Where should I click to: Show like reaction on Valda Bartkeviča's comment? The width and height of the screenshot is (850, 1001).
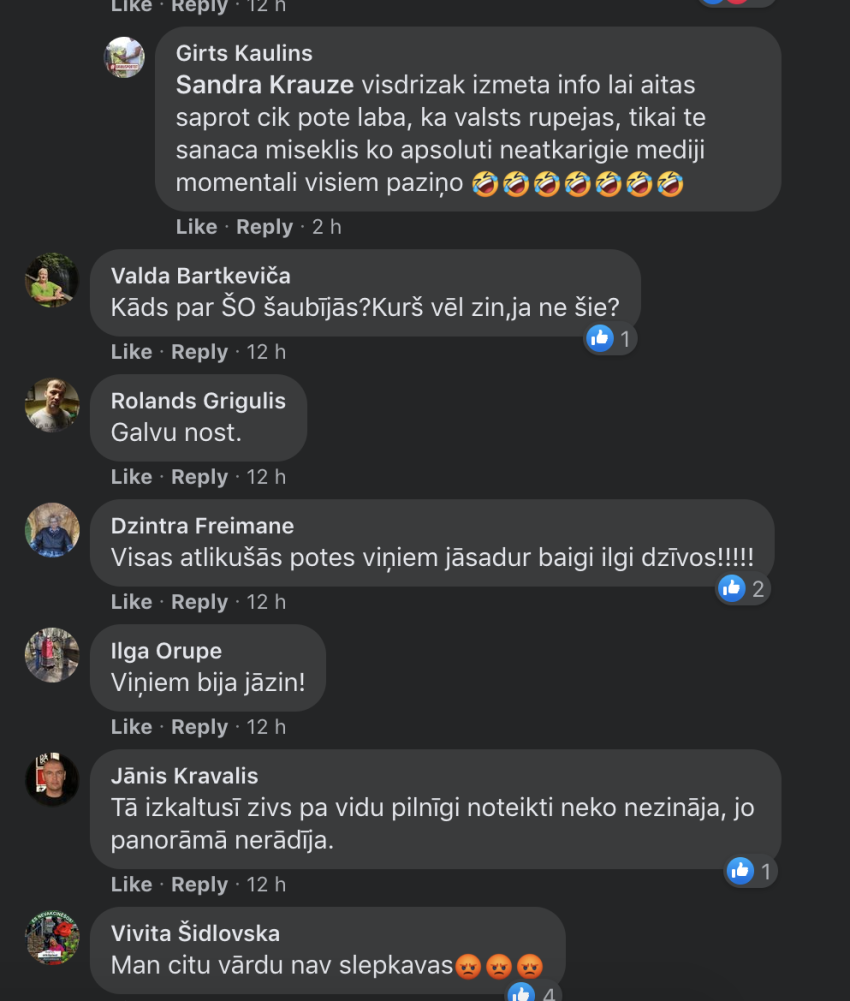(x=610, y=339)
